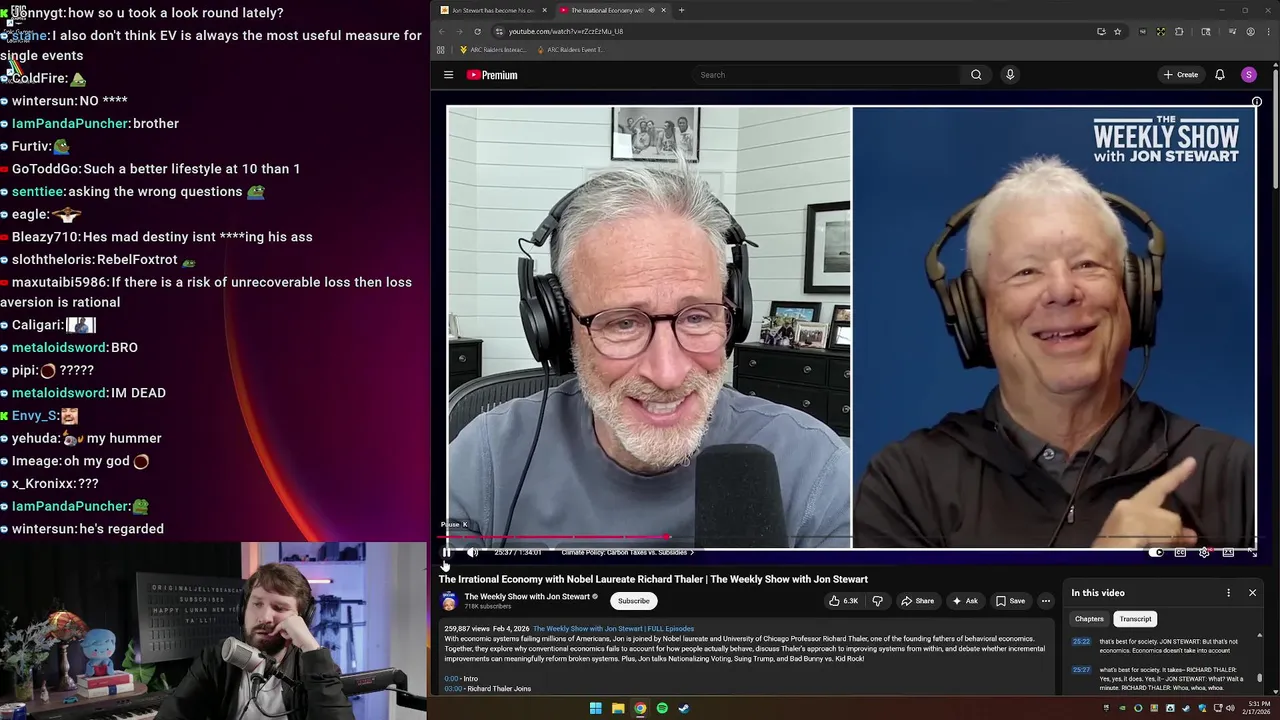This screenshot has height=720, width=1280.
Task: Expand chapter 'Climate Policy: Carbon Taxes vs. Subsidies'
Action: [627, 552]
